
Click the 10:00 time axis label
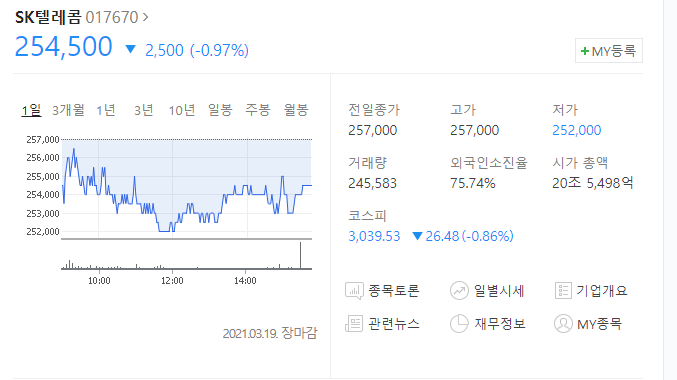click(99, 281)
